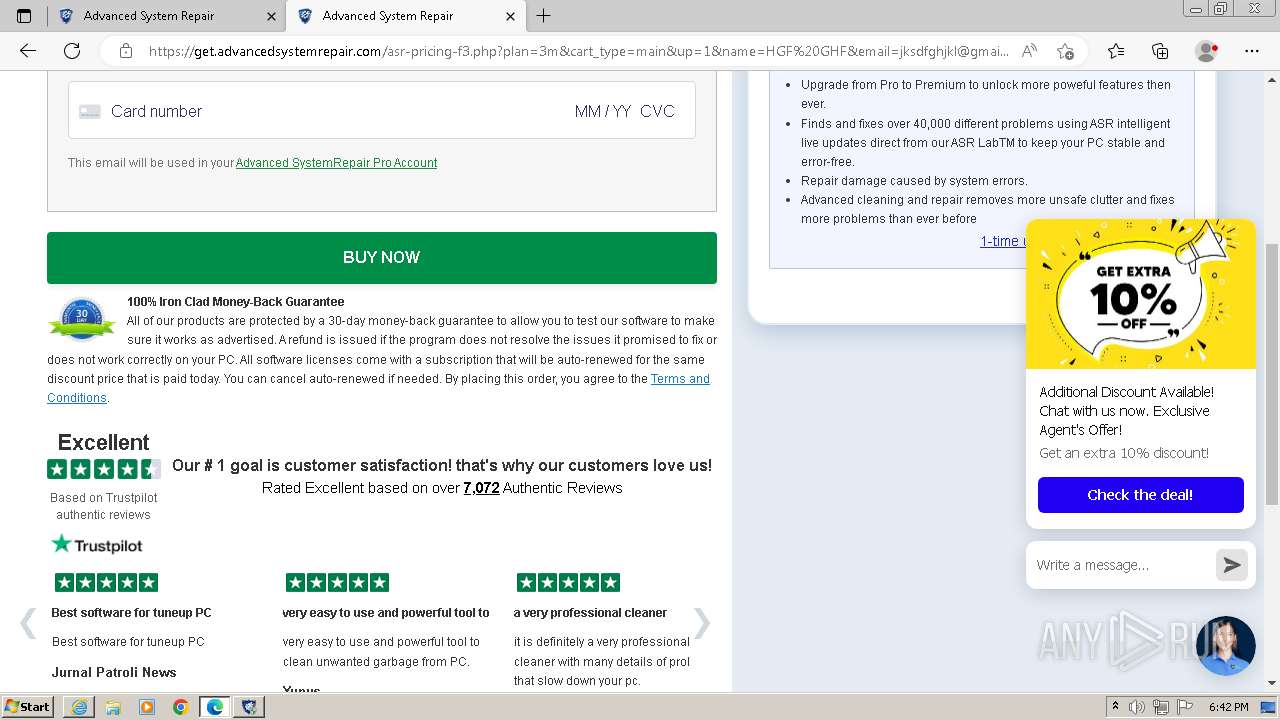
Task: Open Advanced System Repair taskbar icon
Action: pyautogui.click(x=249, y=707)
